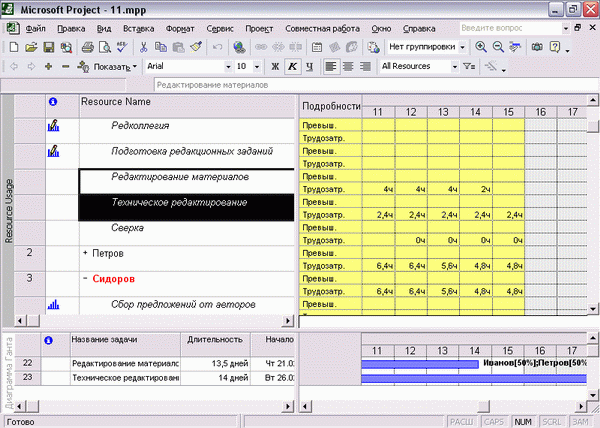Image resolution: width=600 pixels, height=428 pixels.
Task: Toggle italic formatting button К
Action: [x=292, y=66]
